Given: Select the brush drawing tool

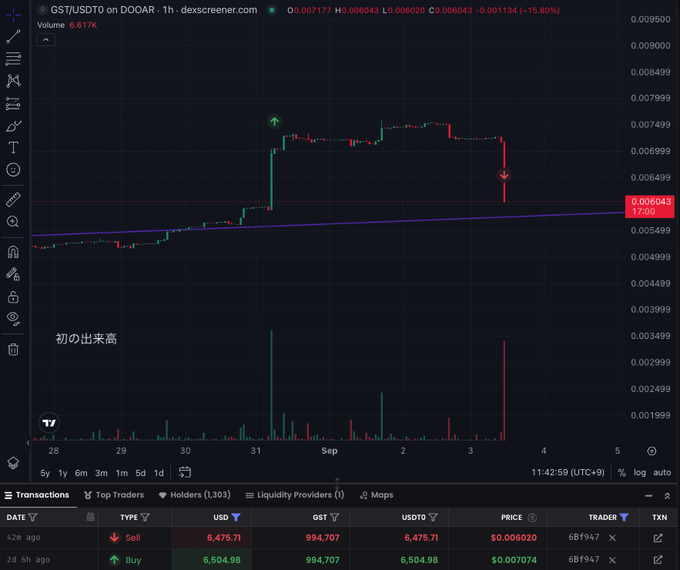Looking at the screenshot, I should (13, 126).
